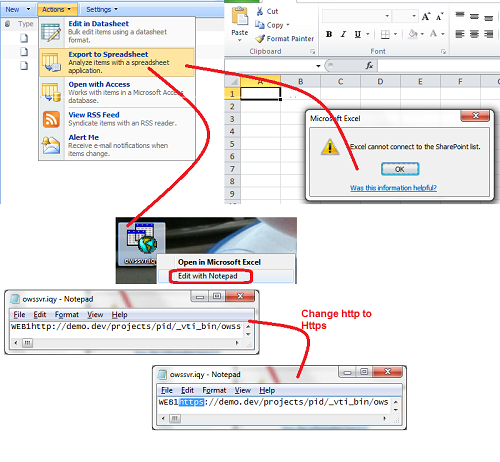Expand the Paste options arrow
Viewport: 500px width, 462px height.
tap(240, 40)
